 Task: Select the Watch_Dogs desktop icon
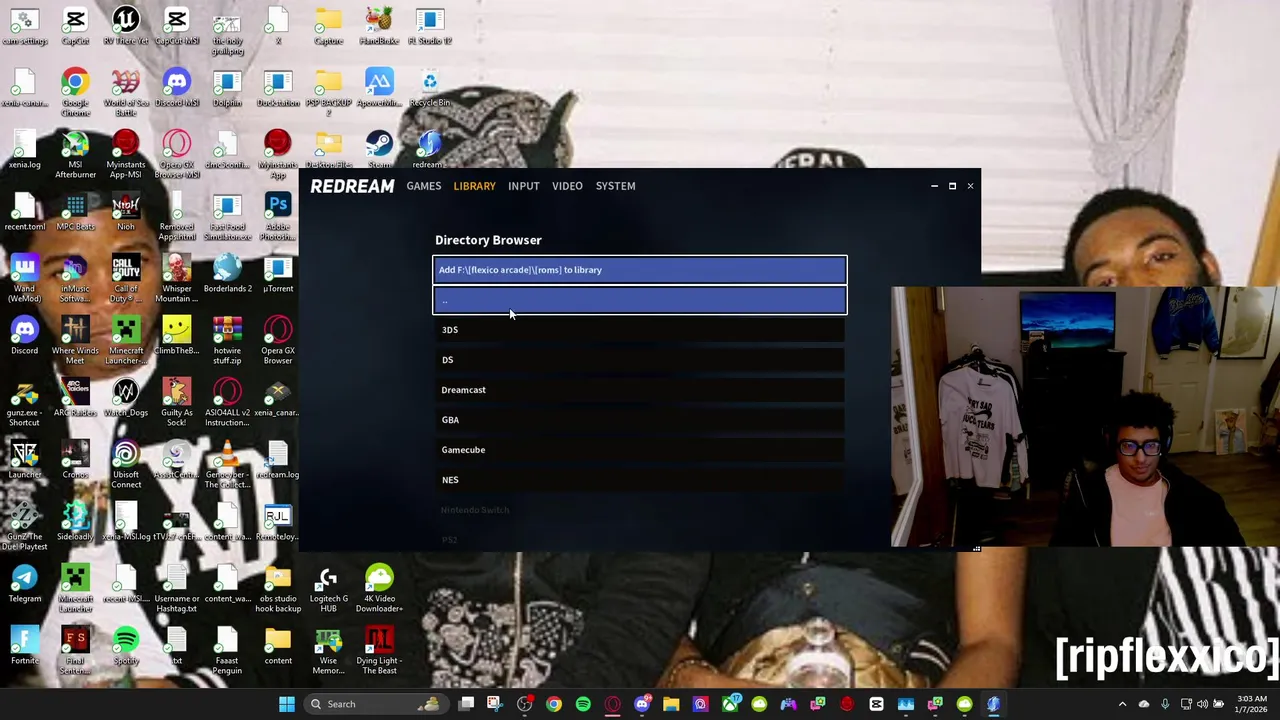coord(126,398)
